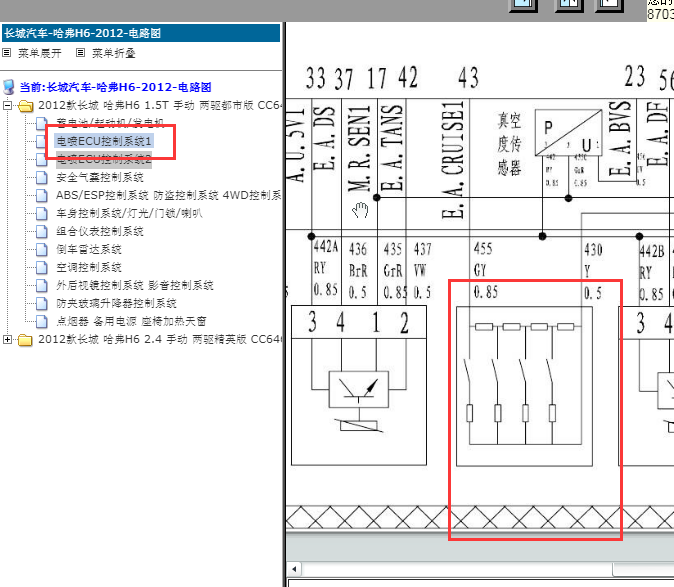Click page icon beside 电喷ECU控制系统2
674x587 pixels.
coord(42,159)
